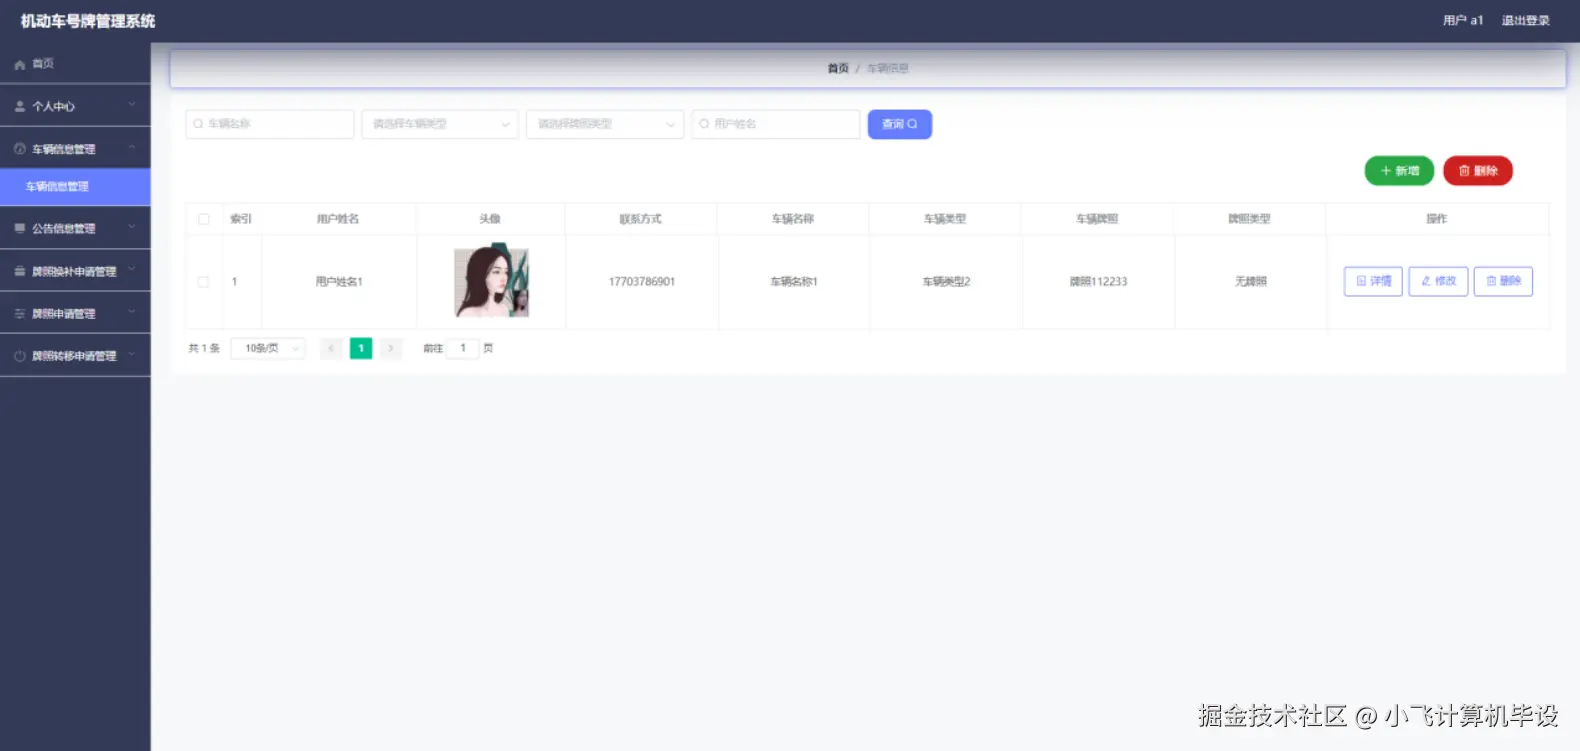Click the person icon of 个人中心
This screenshot has height=751, width=1580.
pyautogui.click(x=19, y=106)
